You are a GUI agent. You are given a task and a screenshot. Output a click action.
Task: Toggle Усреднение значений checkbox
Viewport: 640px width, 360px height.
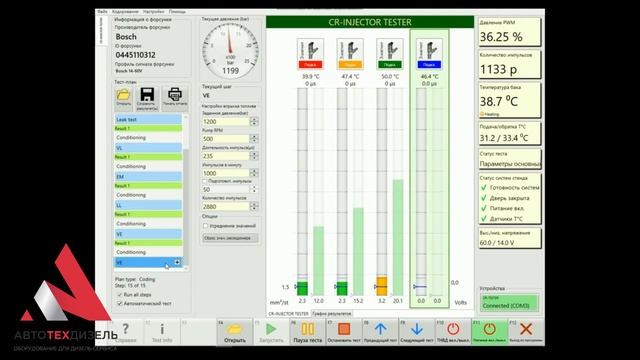click(205, 225)
